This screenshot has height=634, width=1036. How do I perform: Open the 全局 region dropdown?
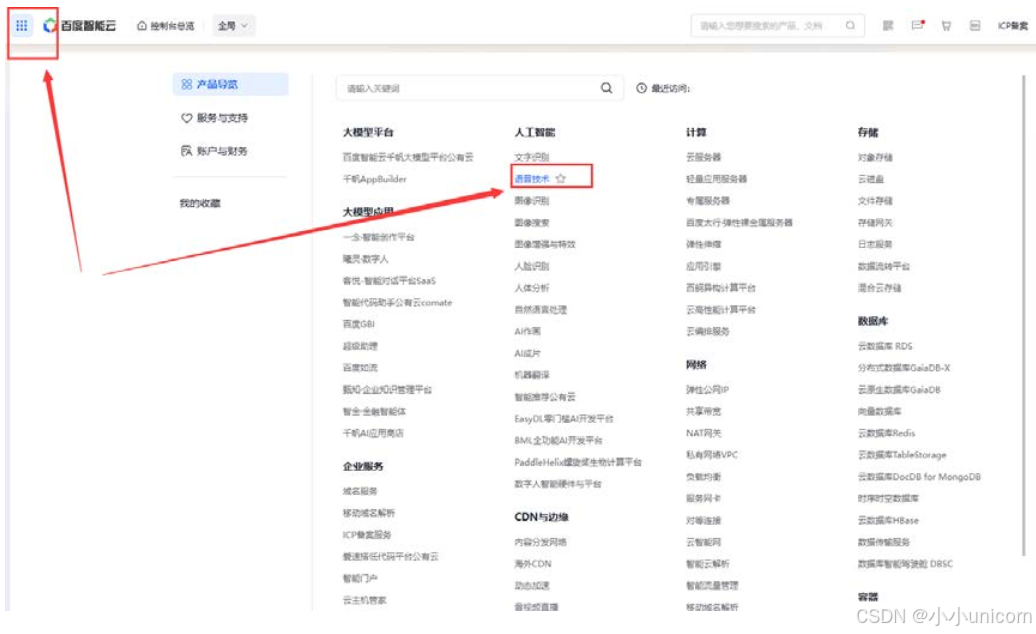pos(233,26)
